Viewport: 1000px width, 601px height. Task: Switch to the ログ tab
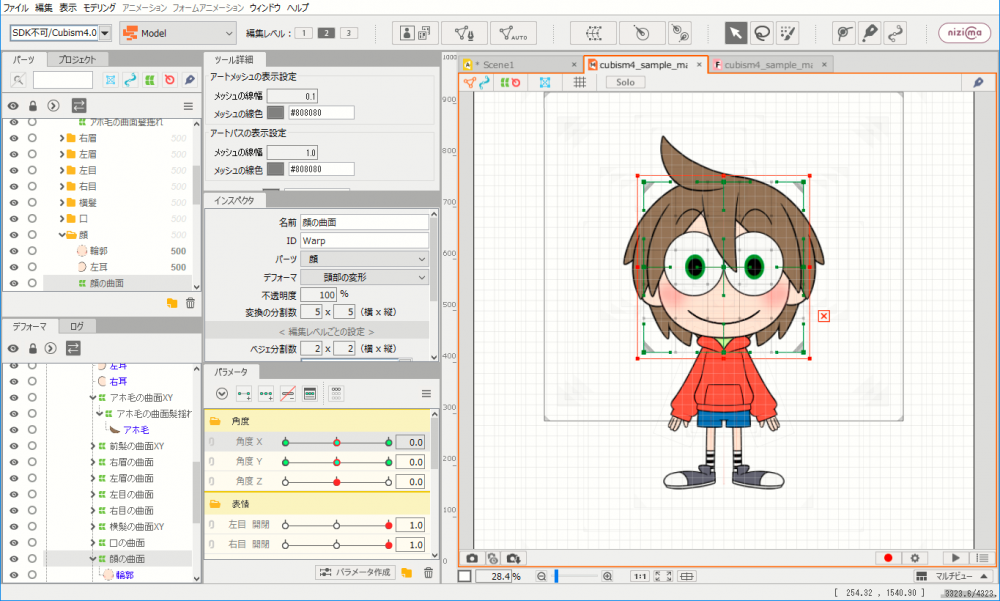(77, 326)
